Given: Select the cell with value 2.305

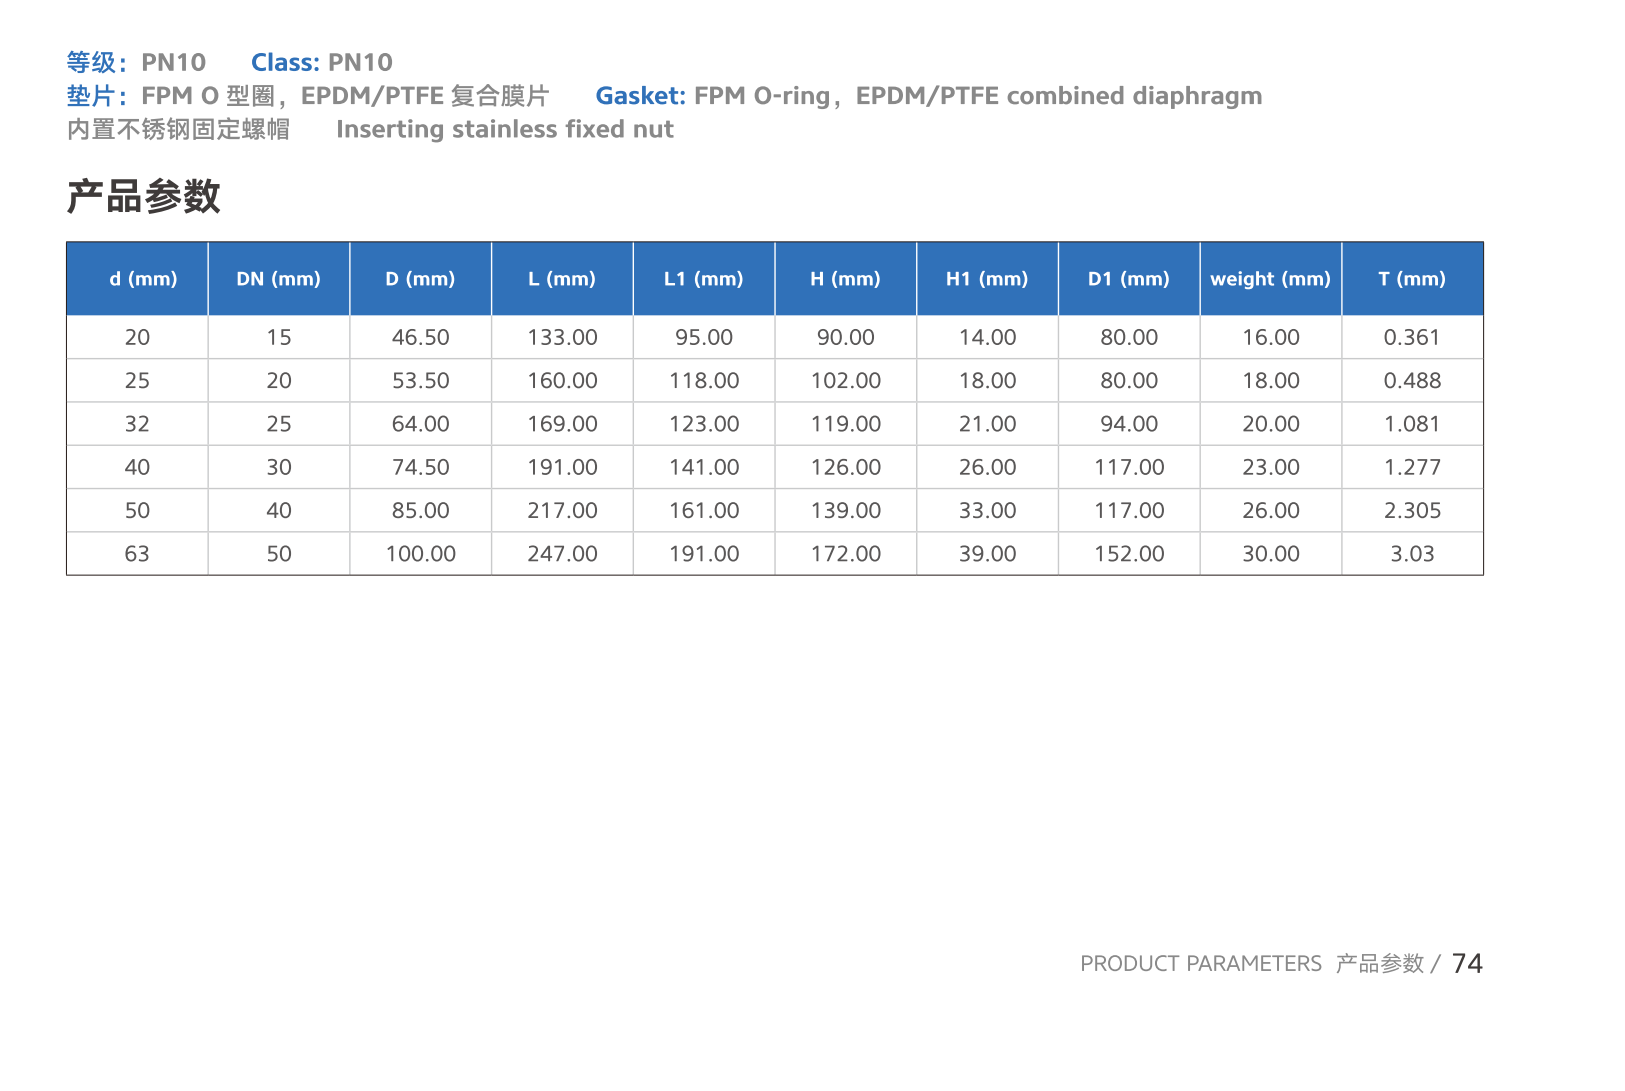Looking at the screenshot, I should pyautogui.click(x=1412, y=511).
